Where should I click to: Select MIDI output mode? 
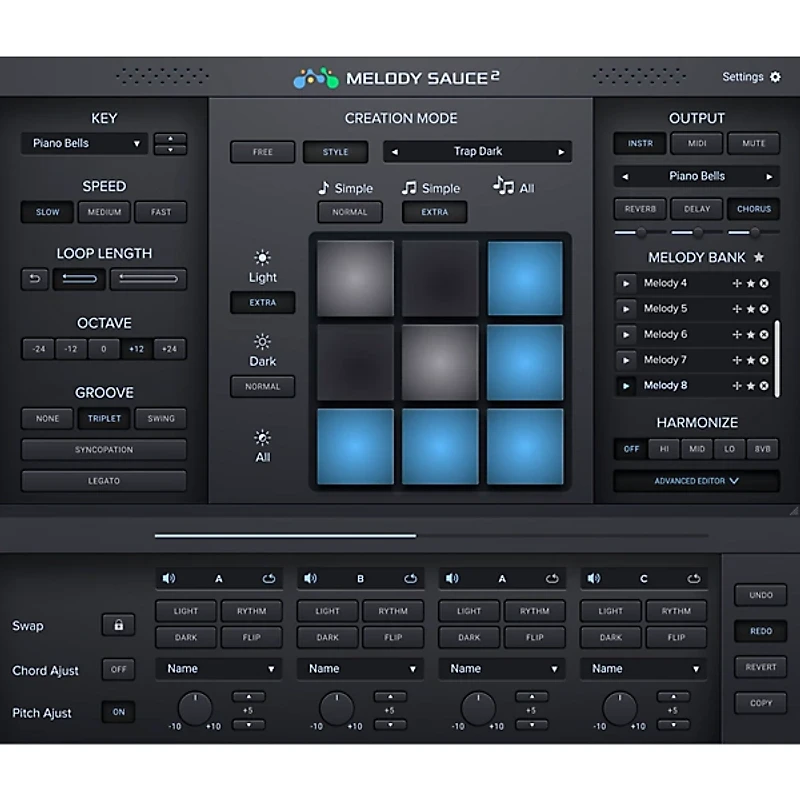point(696,143)
